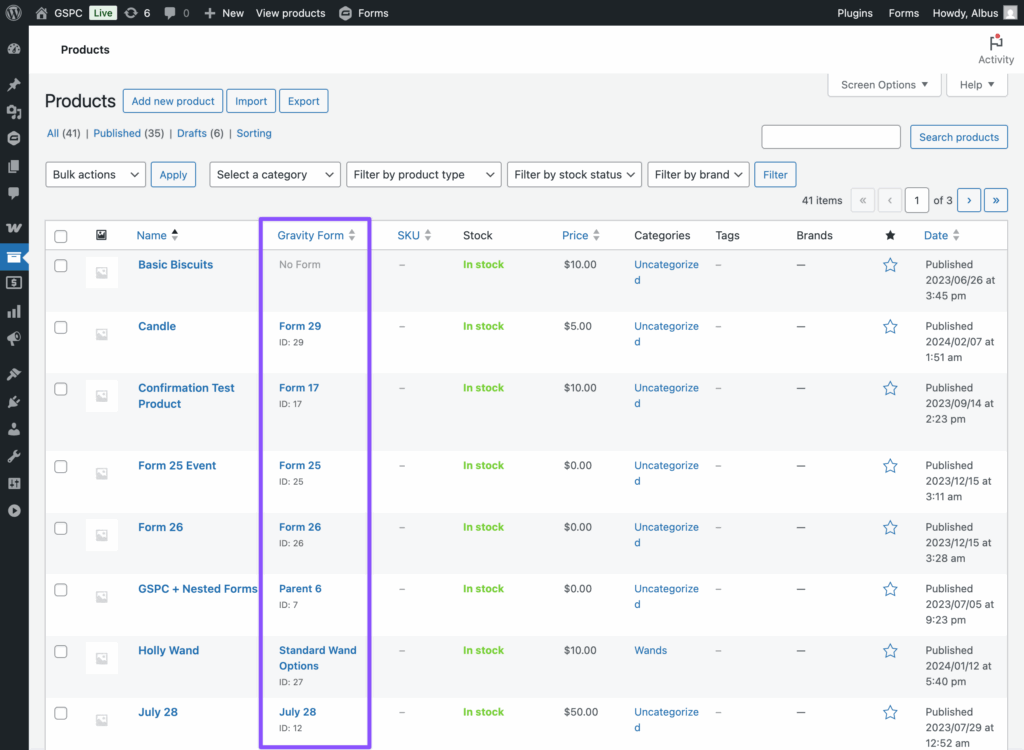Select the Form 25 Event row checkbox
This screenshot has width=1024, height=750.
(x=61, y=466)
